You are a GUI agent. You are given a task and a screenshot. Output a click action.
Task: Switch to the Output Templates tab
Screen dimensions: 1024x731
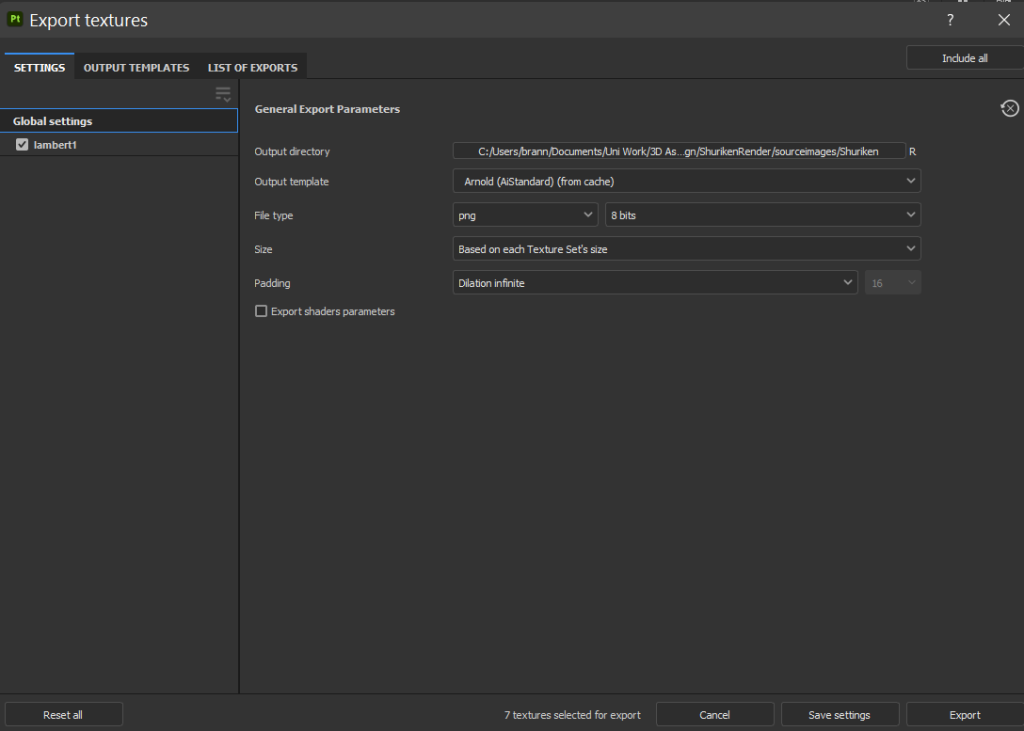tap(136, 68)
